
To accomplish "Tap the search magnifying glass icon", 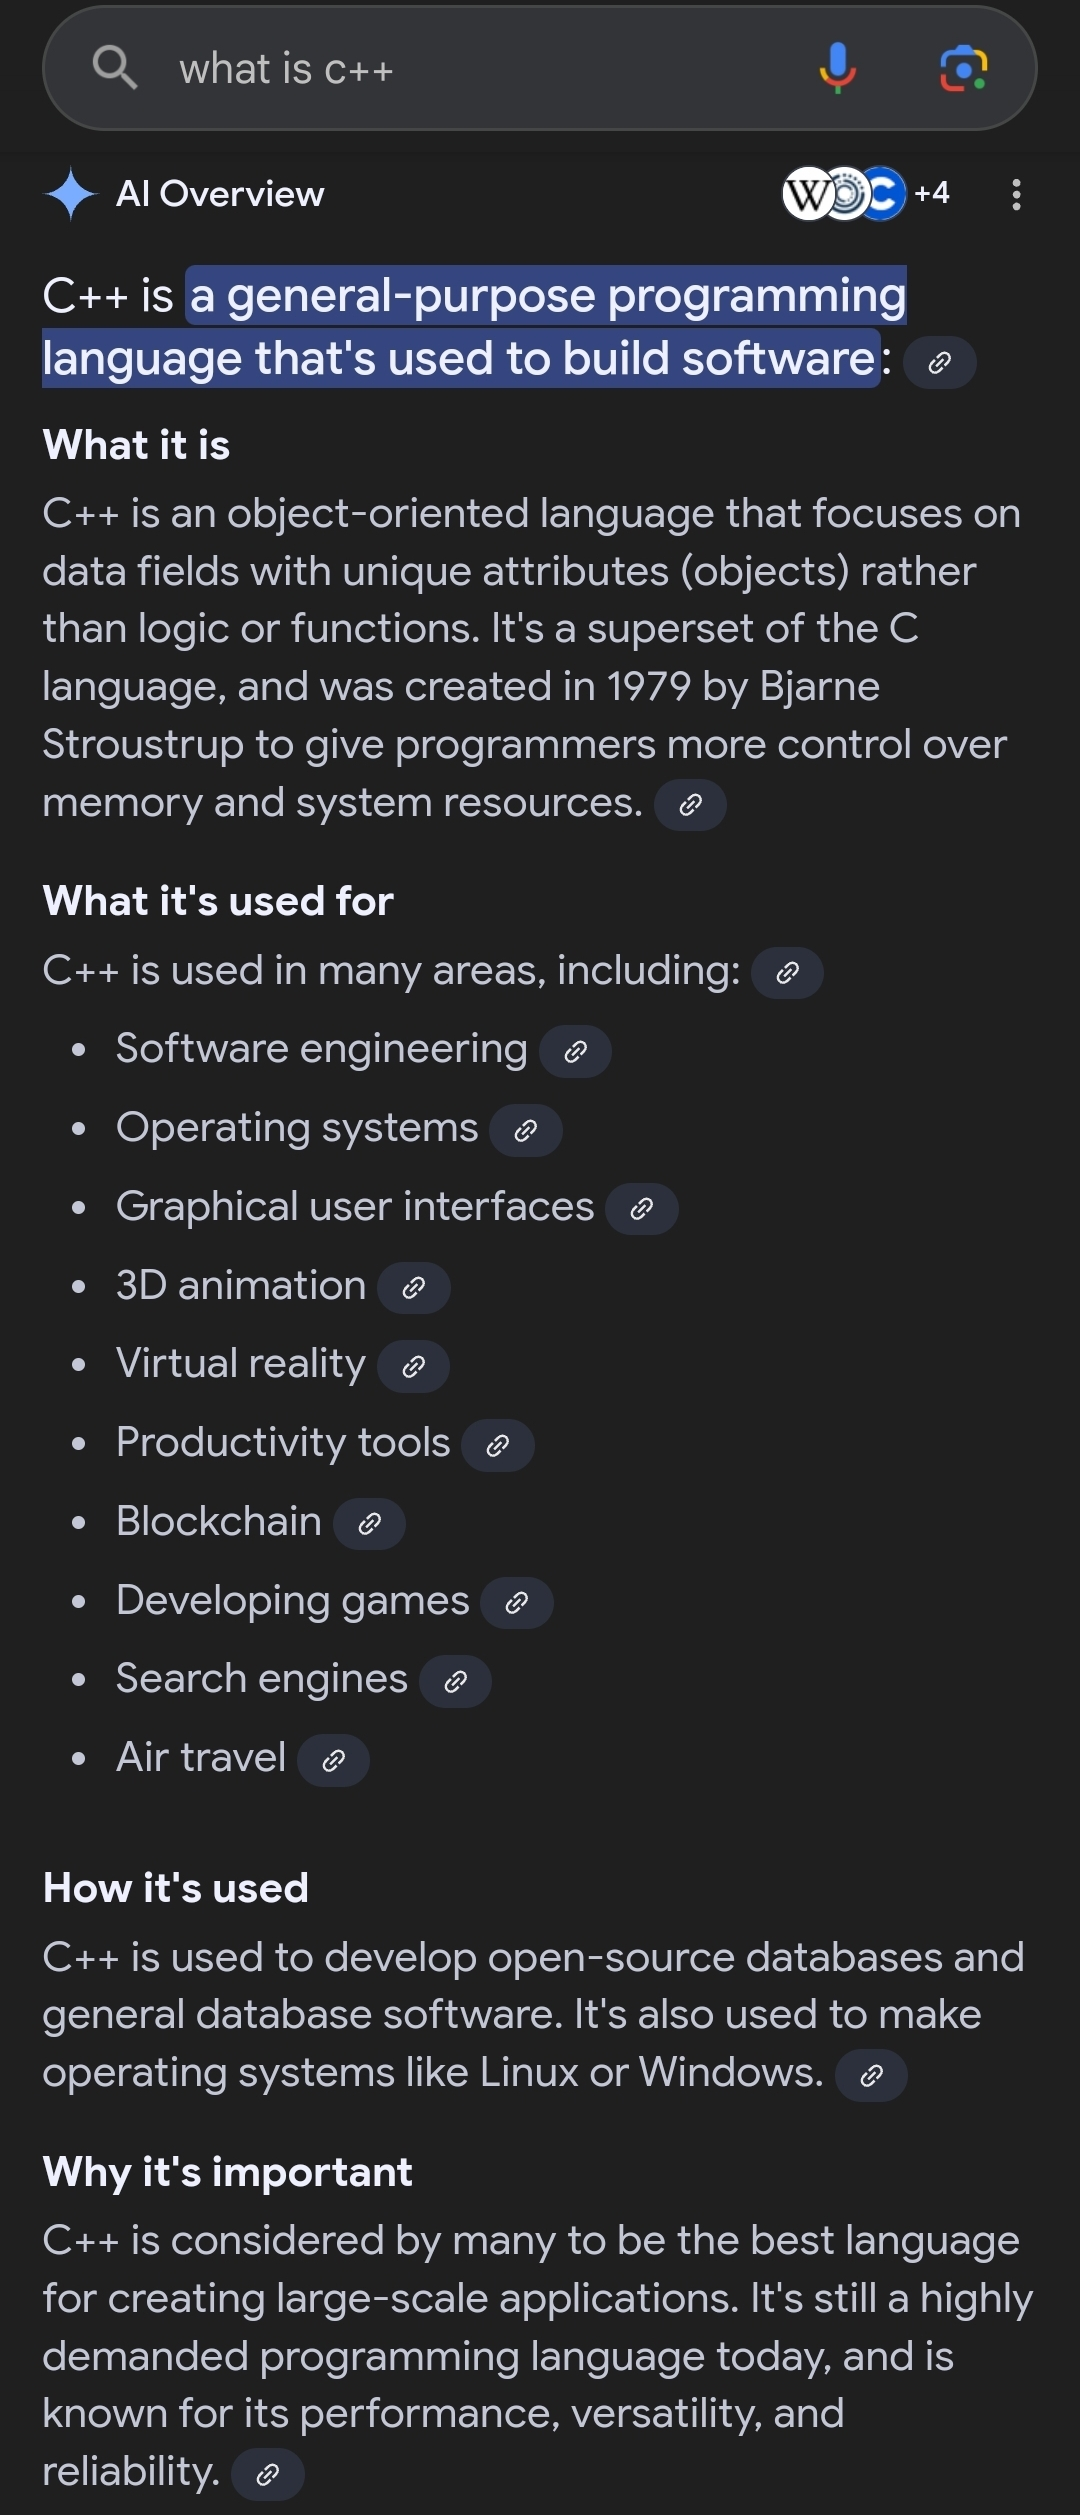I will coord(115,68).
